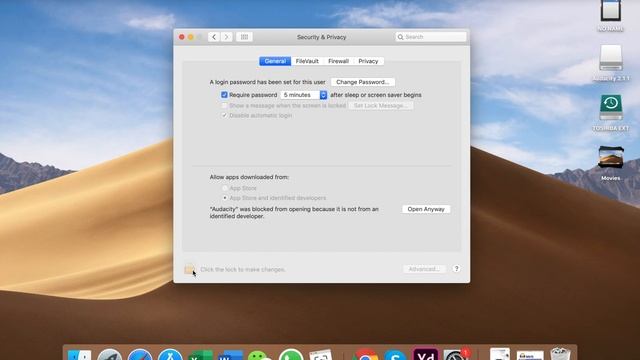Viewport: 640px width, 360px height.
Task: Launch Safari from the dock
Action: [x=140, y=354]
